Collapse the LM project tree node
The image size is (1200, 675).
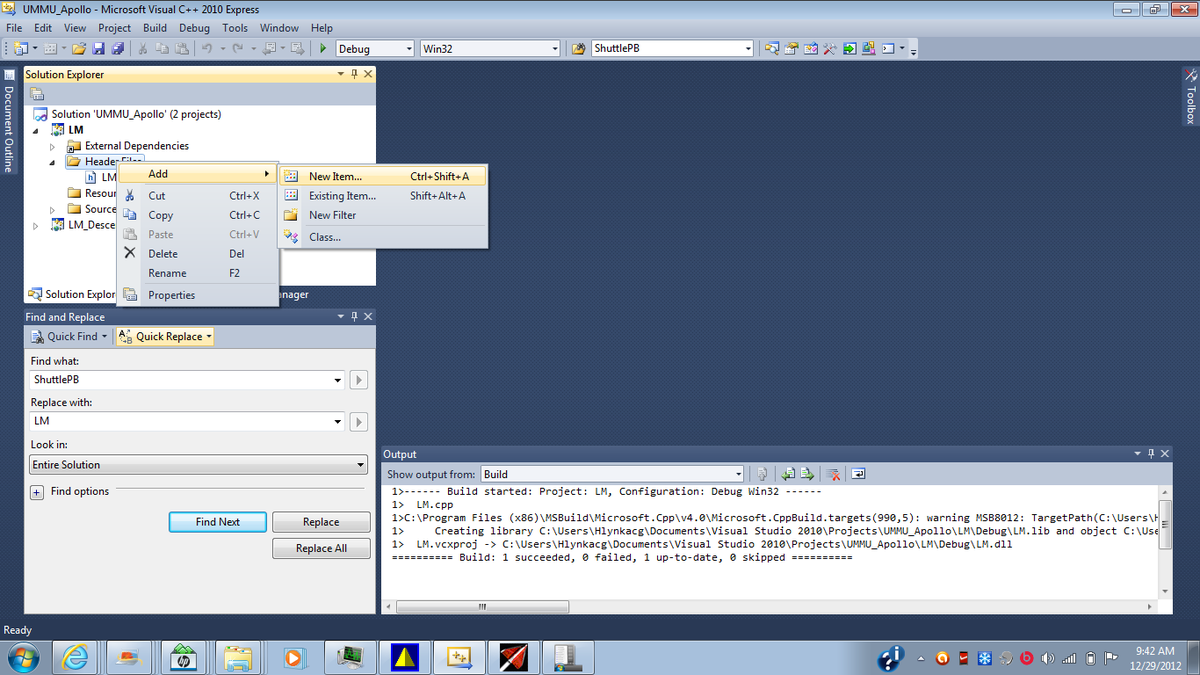[38, 130]
